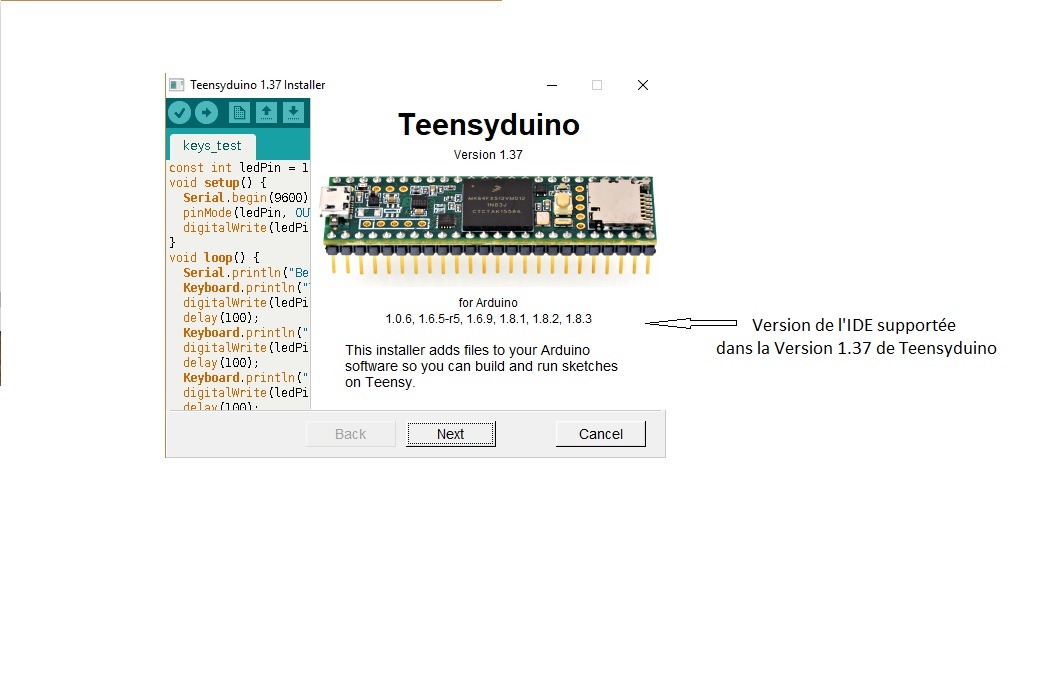Click the 'for Arduino' text
The height and width of the screenshot is (687, 1058).
coord(488,303)
